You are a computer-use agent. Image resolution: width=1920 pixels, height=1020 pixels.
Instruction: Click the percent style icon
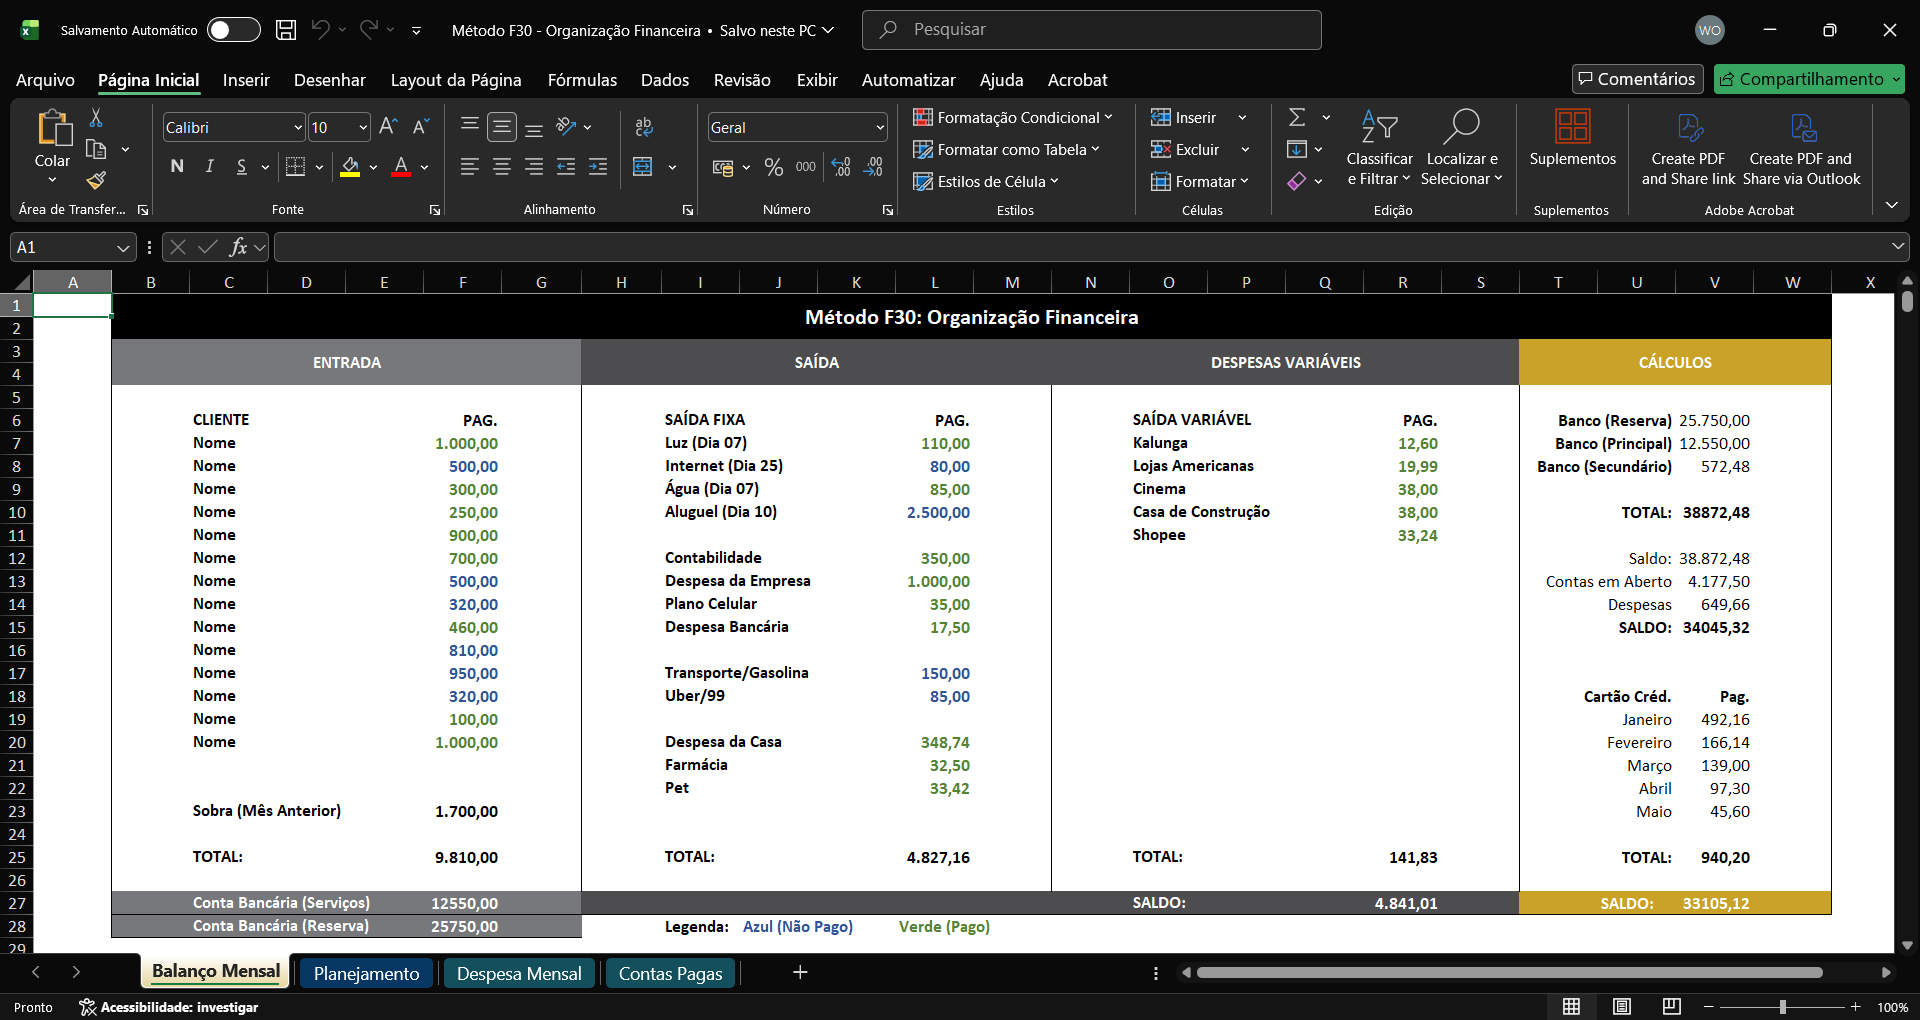pyautogui.click(x=773, y=167)
